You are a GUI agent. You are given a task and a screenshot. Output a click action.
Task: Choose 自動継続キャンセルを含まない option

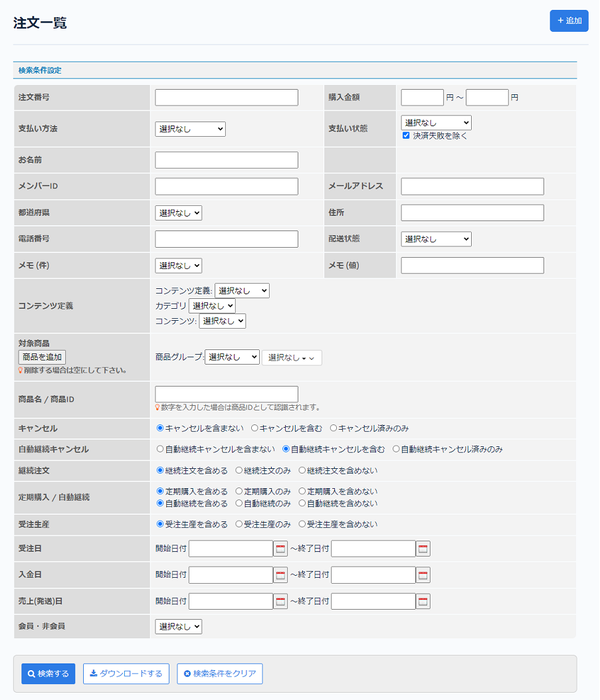tap(160, 449)
